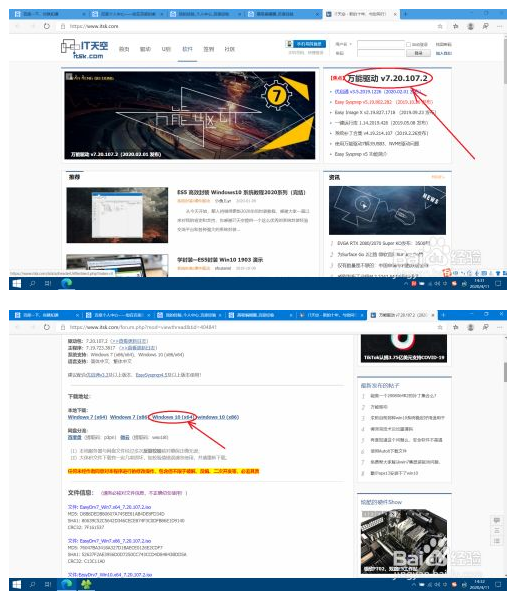This screenshot has height=593, width=507.
Task: Open the 百度盘 netdisk share link
Action: (74, 438)
